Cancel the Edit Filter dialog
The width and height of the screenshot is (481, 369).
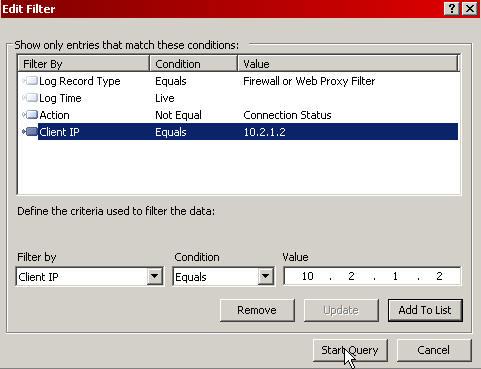[434, 350]
